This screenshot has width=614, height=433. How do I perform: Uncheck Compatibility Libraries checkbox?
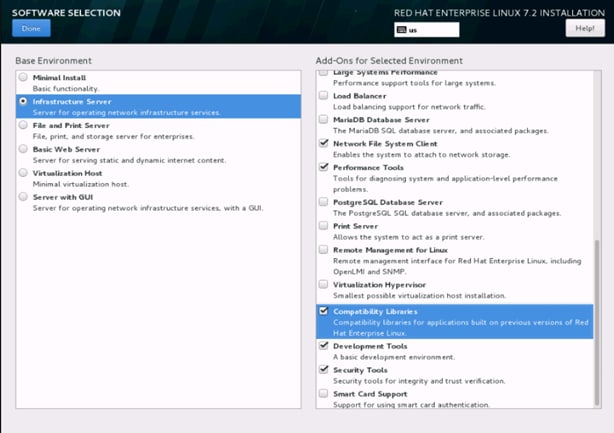(323, 311)
